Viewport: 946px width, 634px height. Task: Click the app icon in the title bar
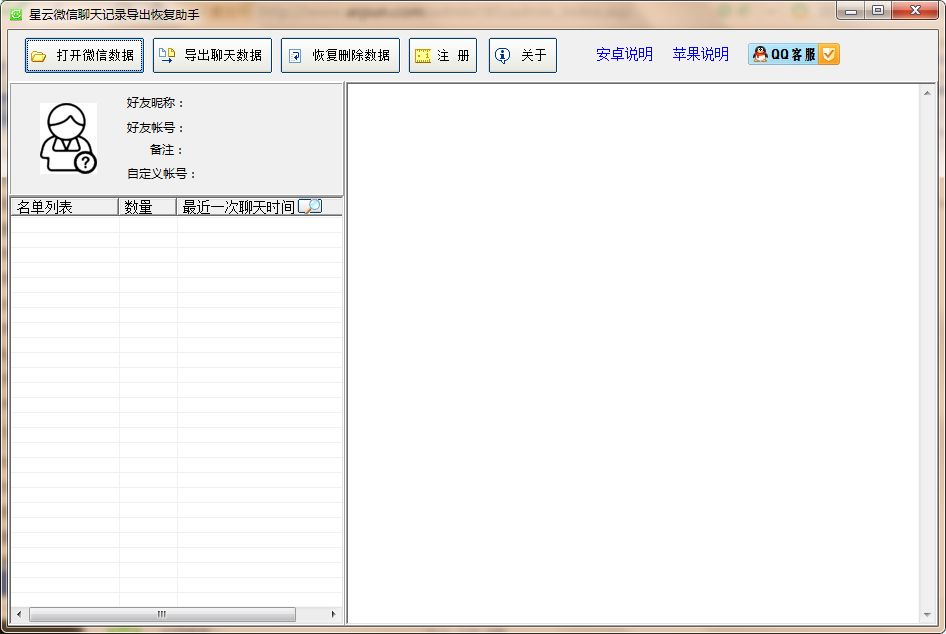tap(16, 14)
